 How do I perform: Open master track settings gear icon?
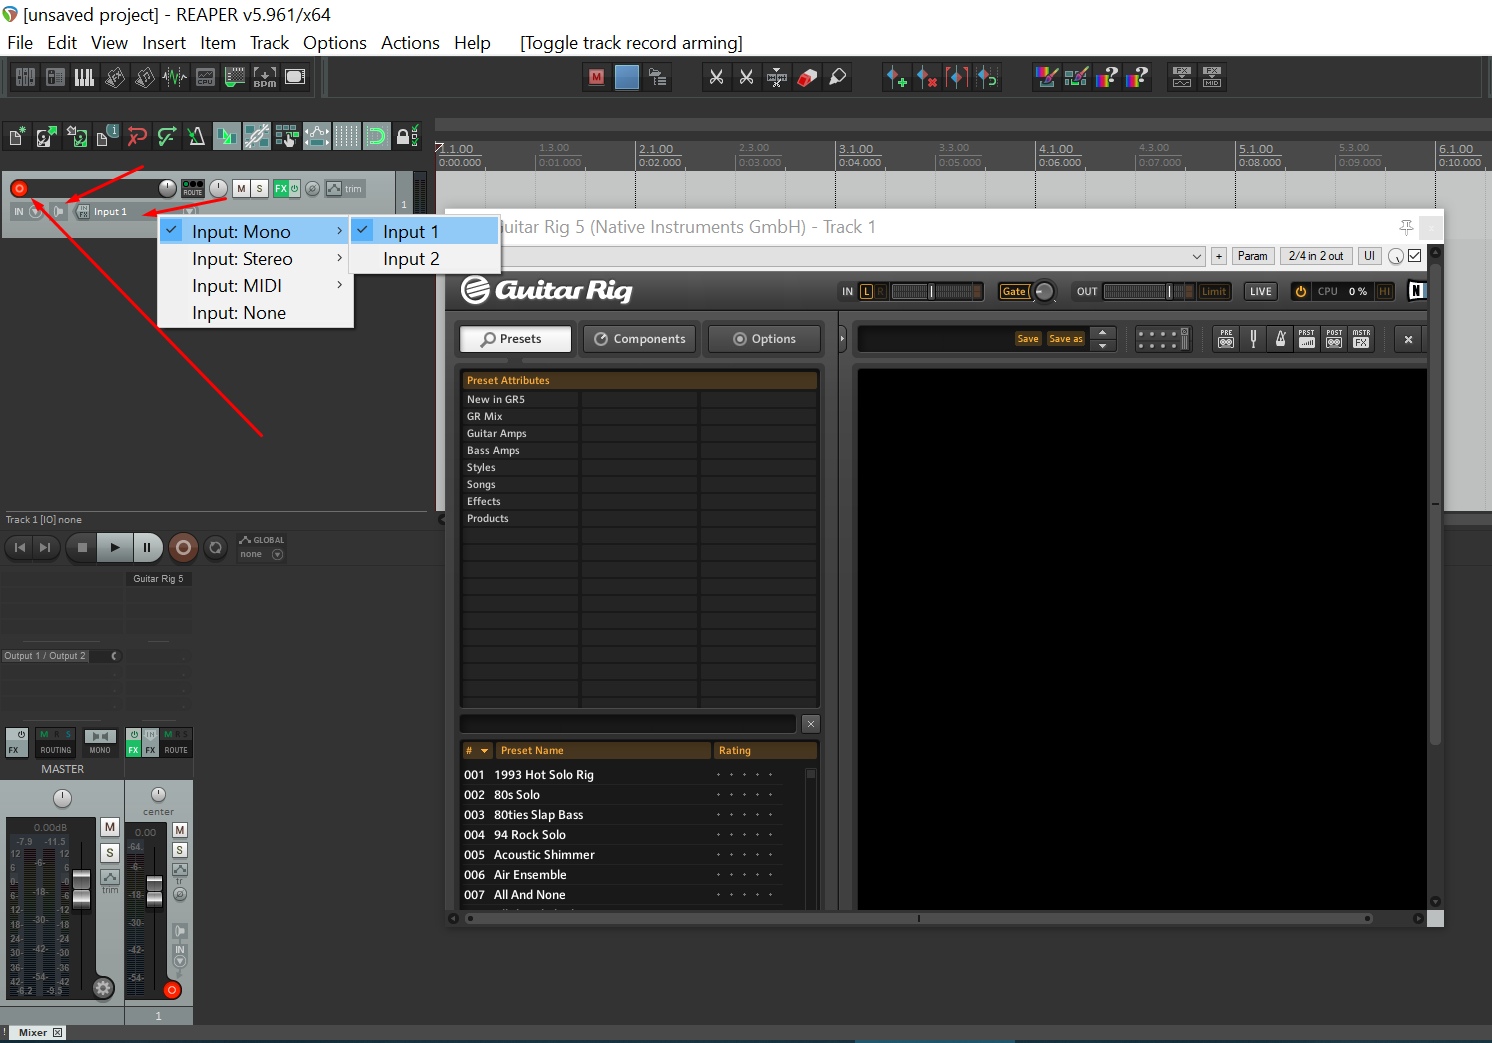pos(103,988)
